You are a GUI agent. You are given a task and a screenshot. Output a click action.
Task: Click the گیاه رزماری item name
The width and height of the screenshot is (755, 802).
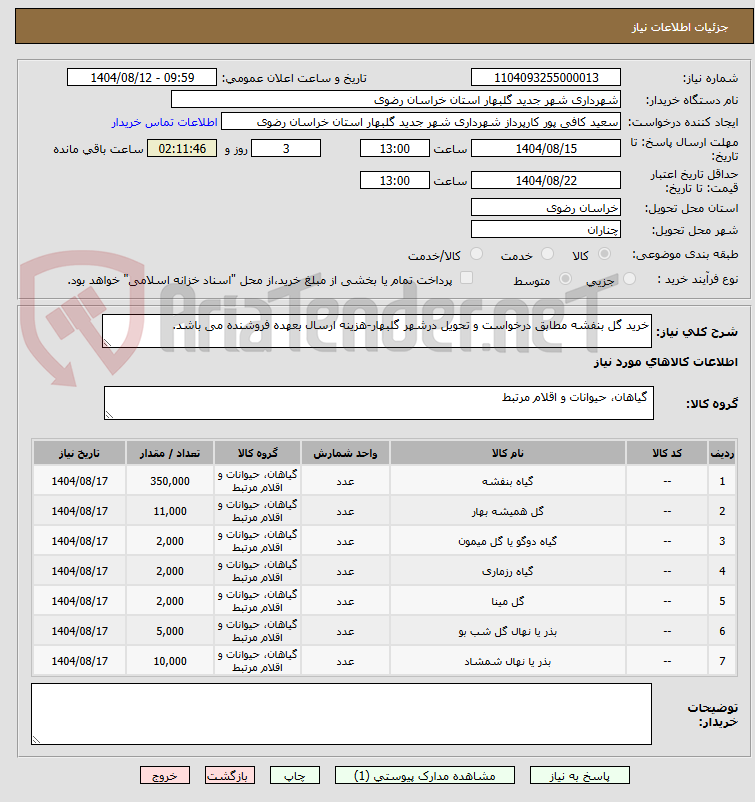click(x=507, y=571)
